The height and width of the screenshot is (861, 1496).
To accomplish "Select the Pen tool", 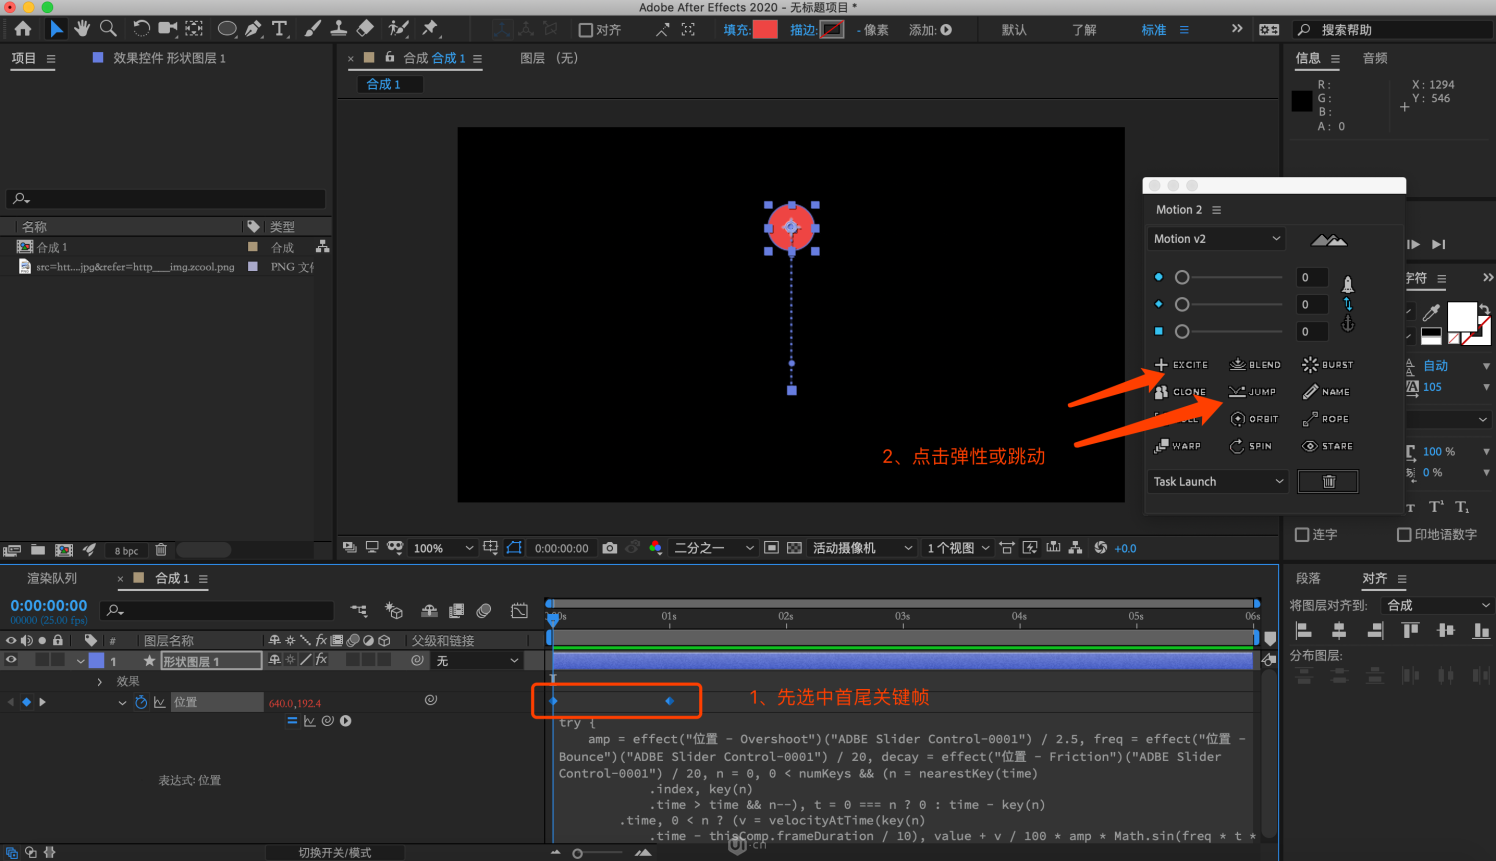I will tap(254, 29).
